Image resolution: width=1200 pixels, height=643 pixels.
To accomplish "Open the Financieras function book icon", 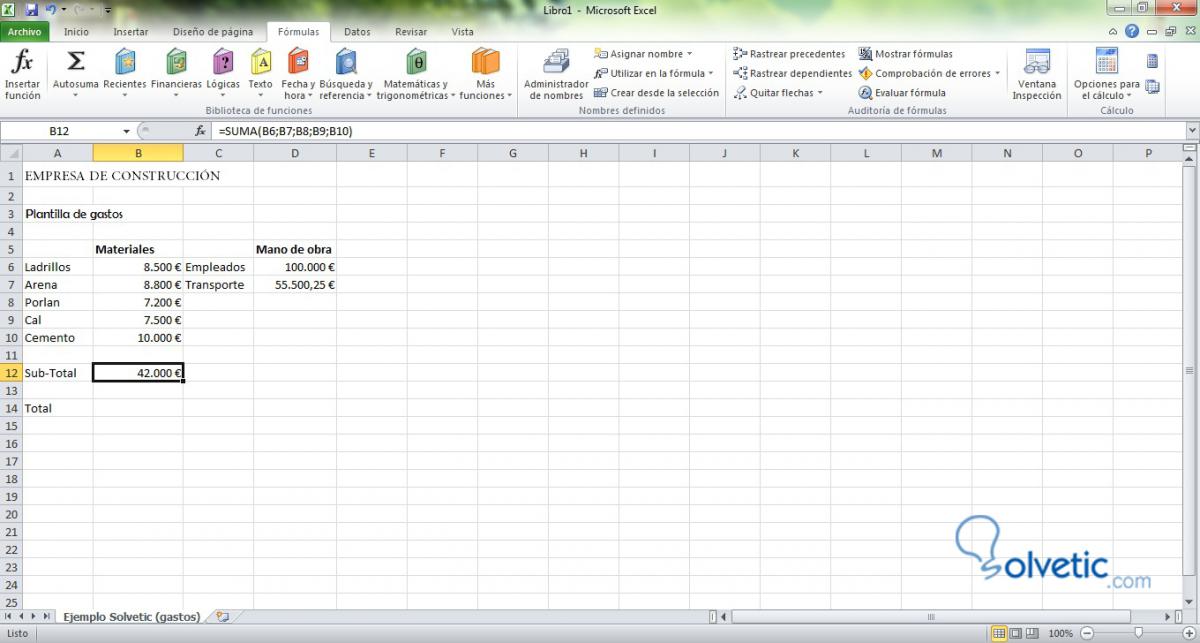I will pos(176,62).
